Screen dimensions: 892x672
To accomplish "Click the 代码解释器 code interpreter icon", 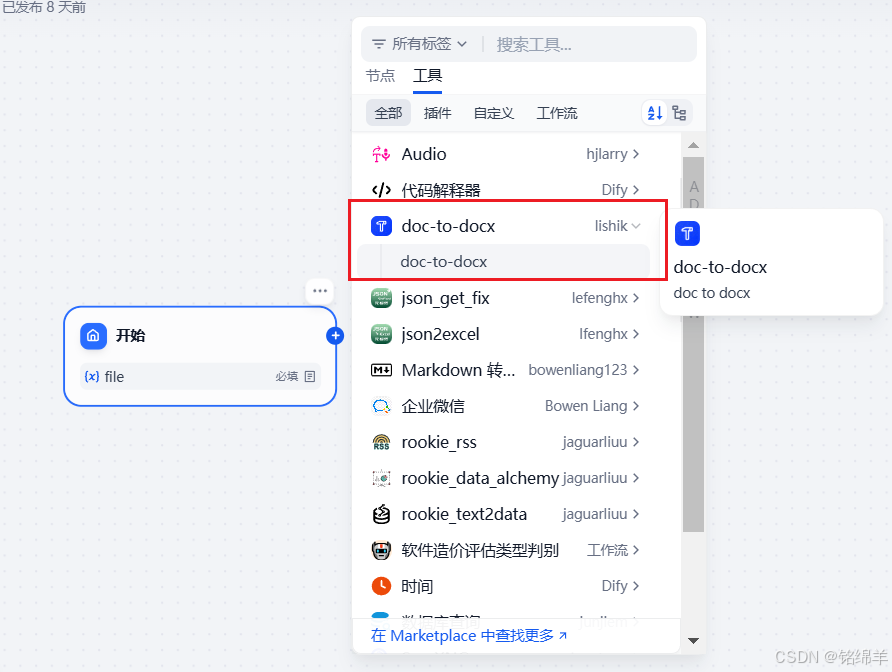I will click(380, 190).
